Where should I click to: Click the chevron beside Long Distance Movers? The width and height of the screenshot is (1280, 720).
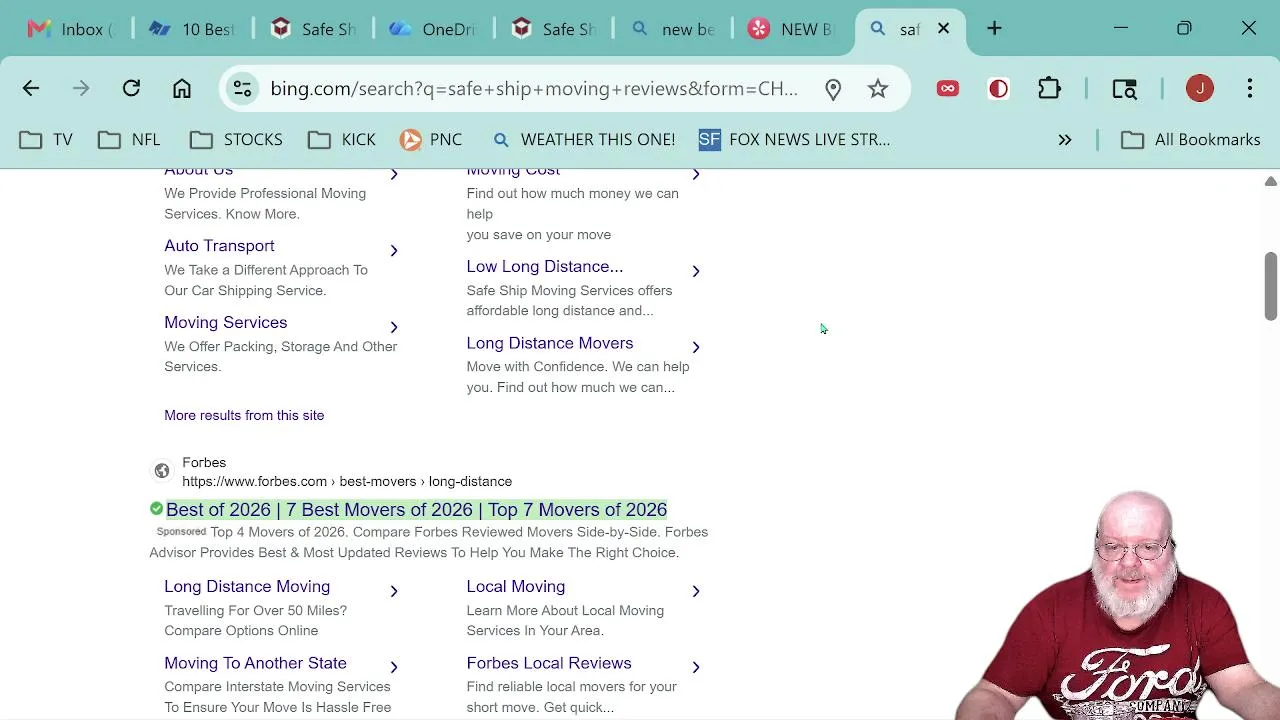point(696,347)
